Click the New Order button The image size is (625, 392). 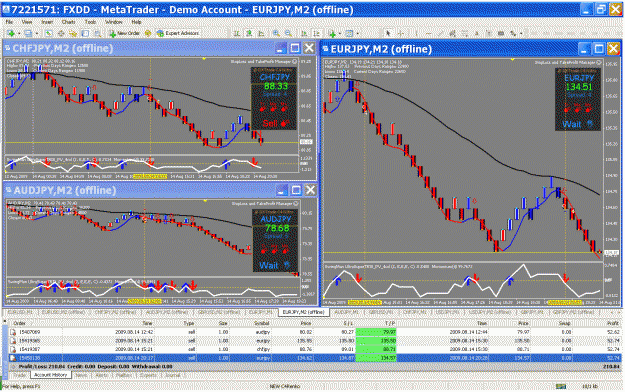tap(124, 33)
